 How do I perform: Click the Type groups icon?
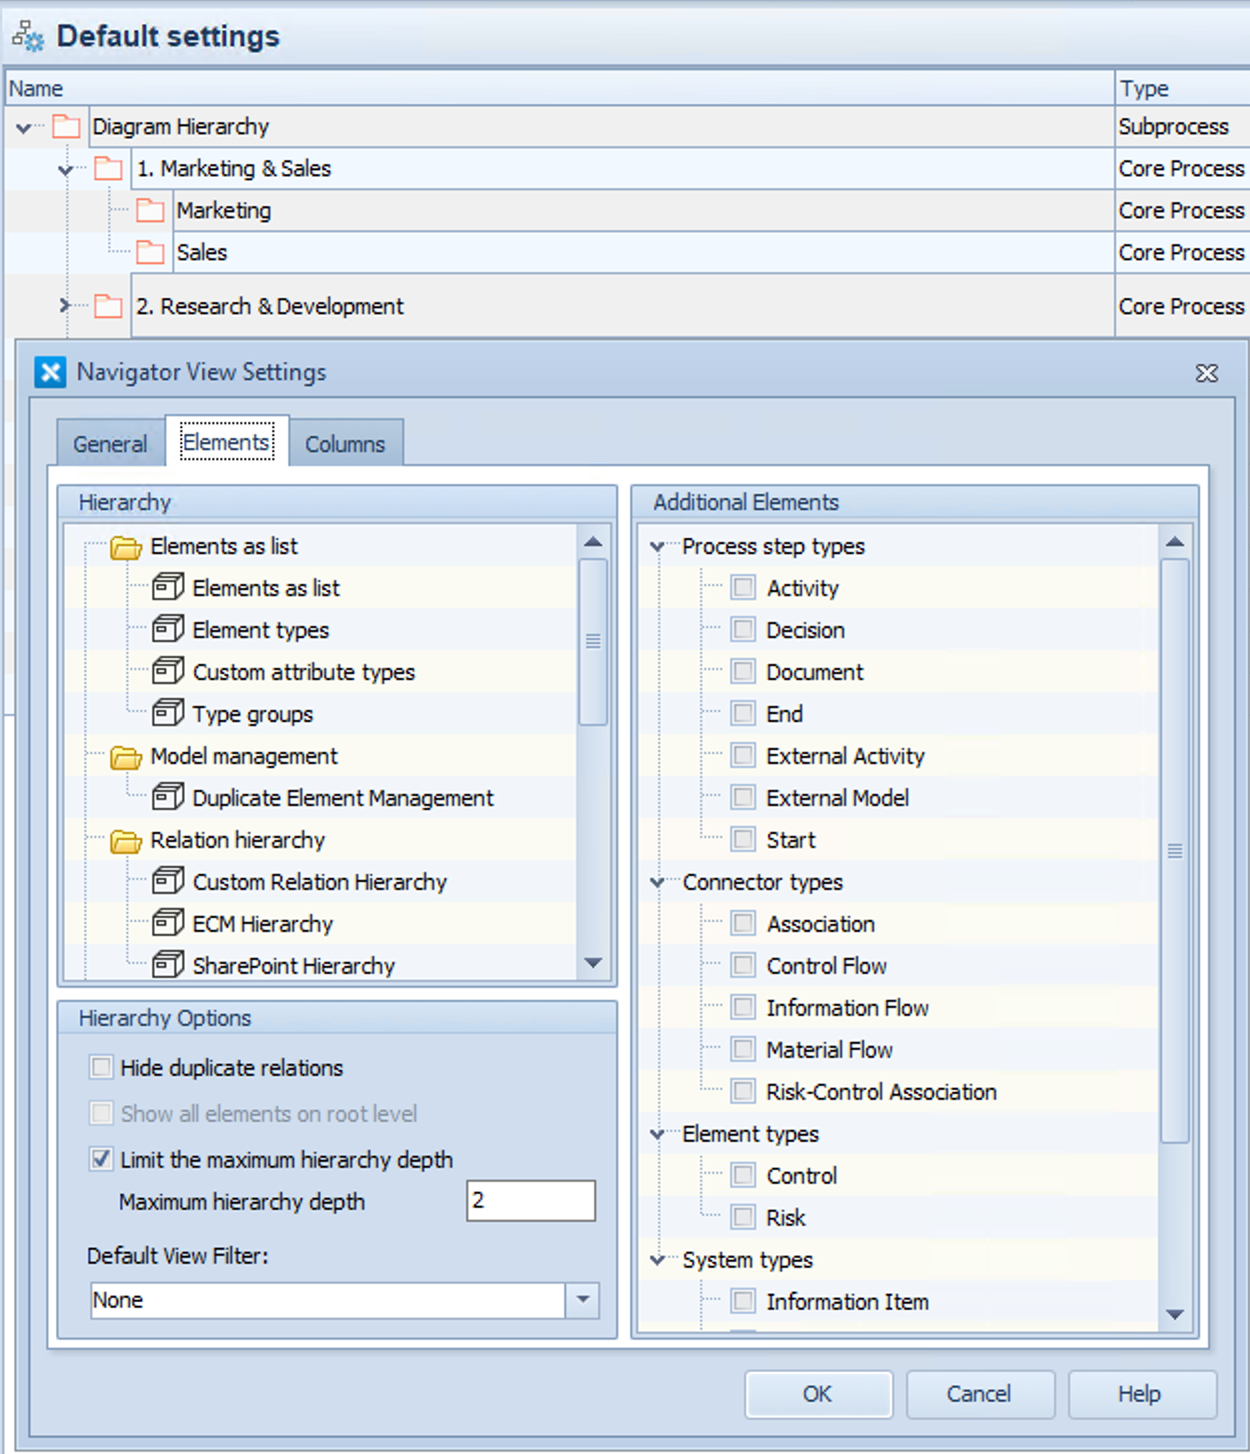tap(168, 713)
